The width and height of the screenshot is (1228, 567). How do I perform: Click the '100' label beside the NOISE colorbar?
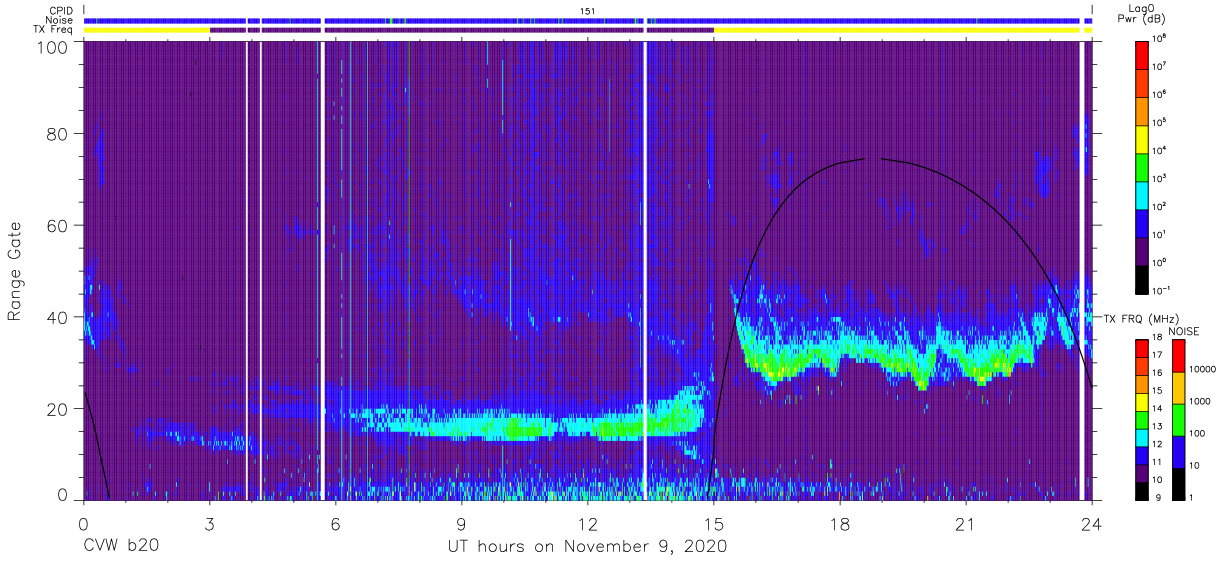click(1197, 433)
